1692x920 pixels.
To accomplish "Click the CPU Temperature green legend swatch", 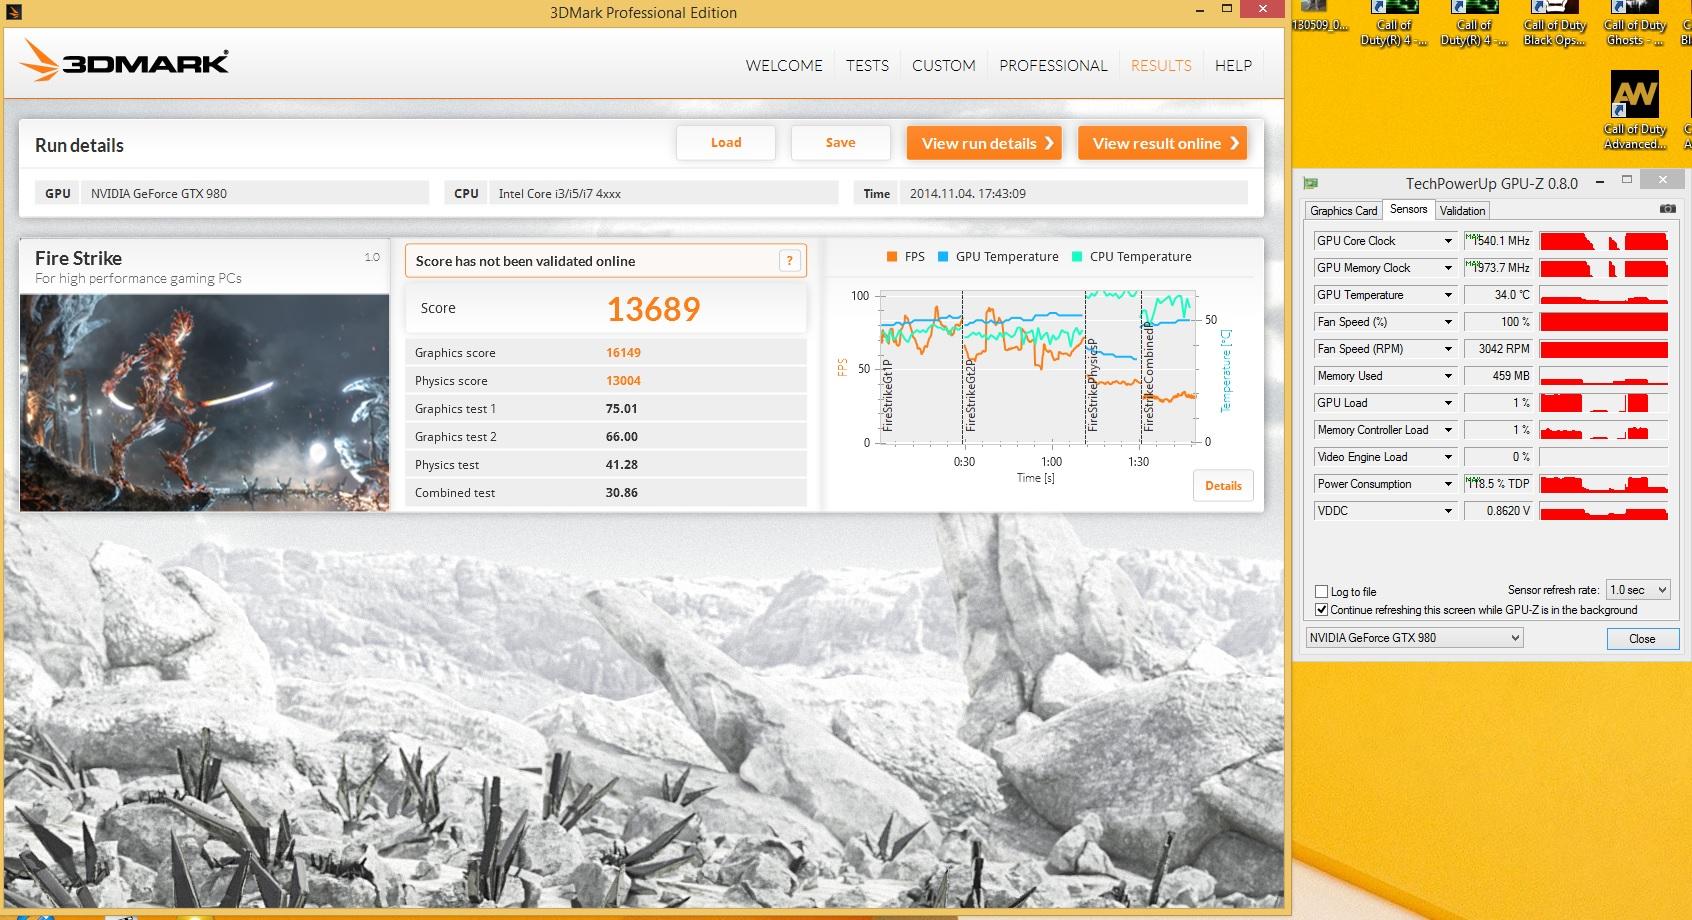I will click(x=1077, y=257).
